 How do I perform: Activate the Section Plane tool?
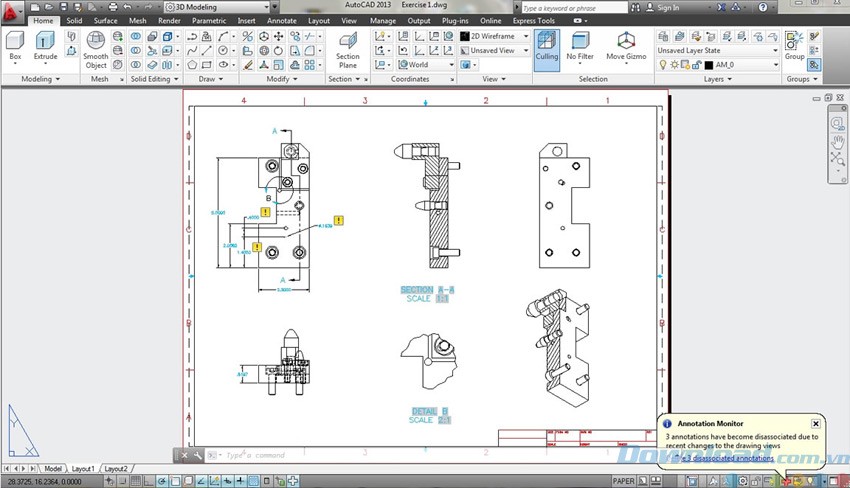(x=347, y=50)
